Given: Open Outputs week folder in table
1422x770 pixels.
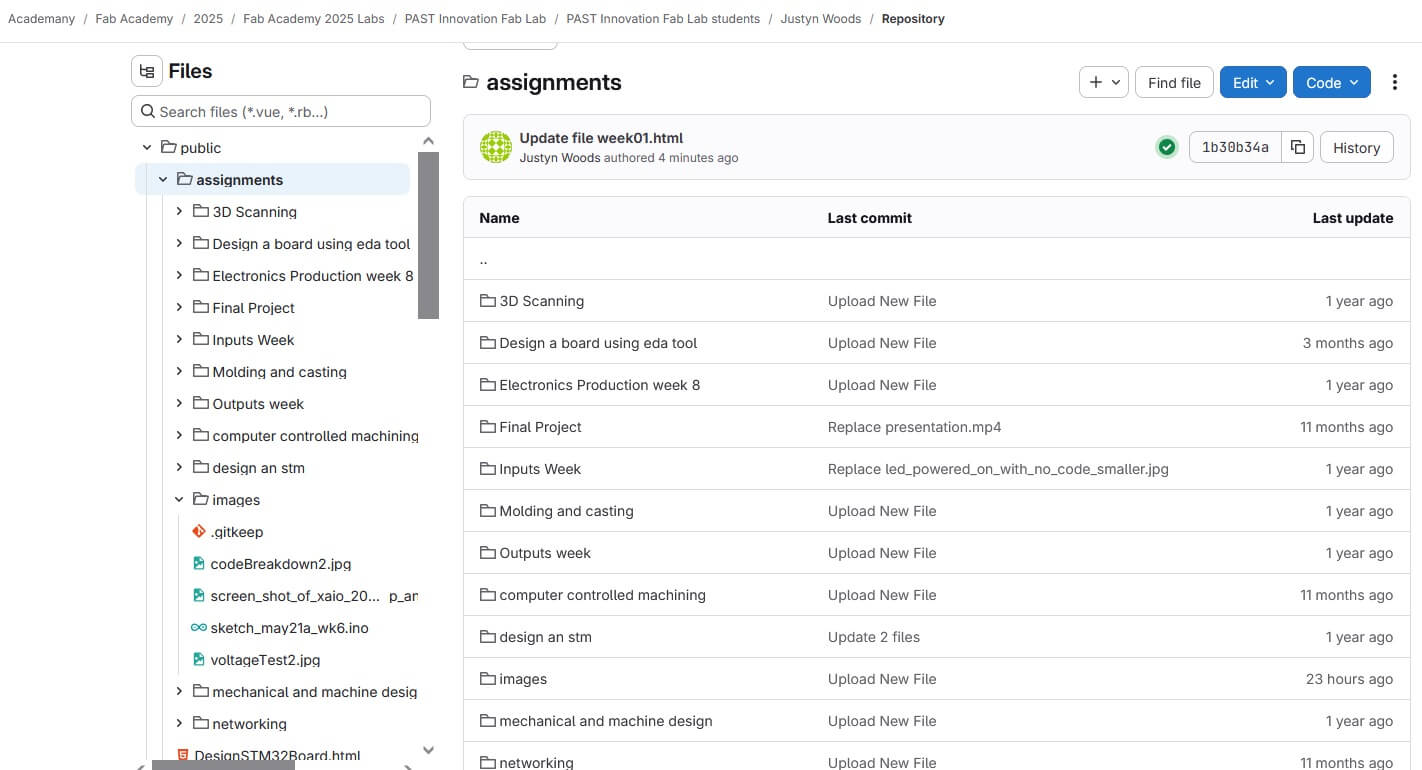Looking at the screenshot, I should pyautogui.click(x=545, y=553).
